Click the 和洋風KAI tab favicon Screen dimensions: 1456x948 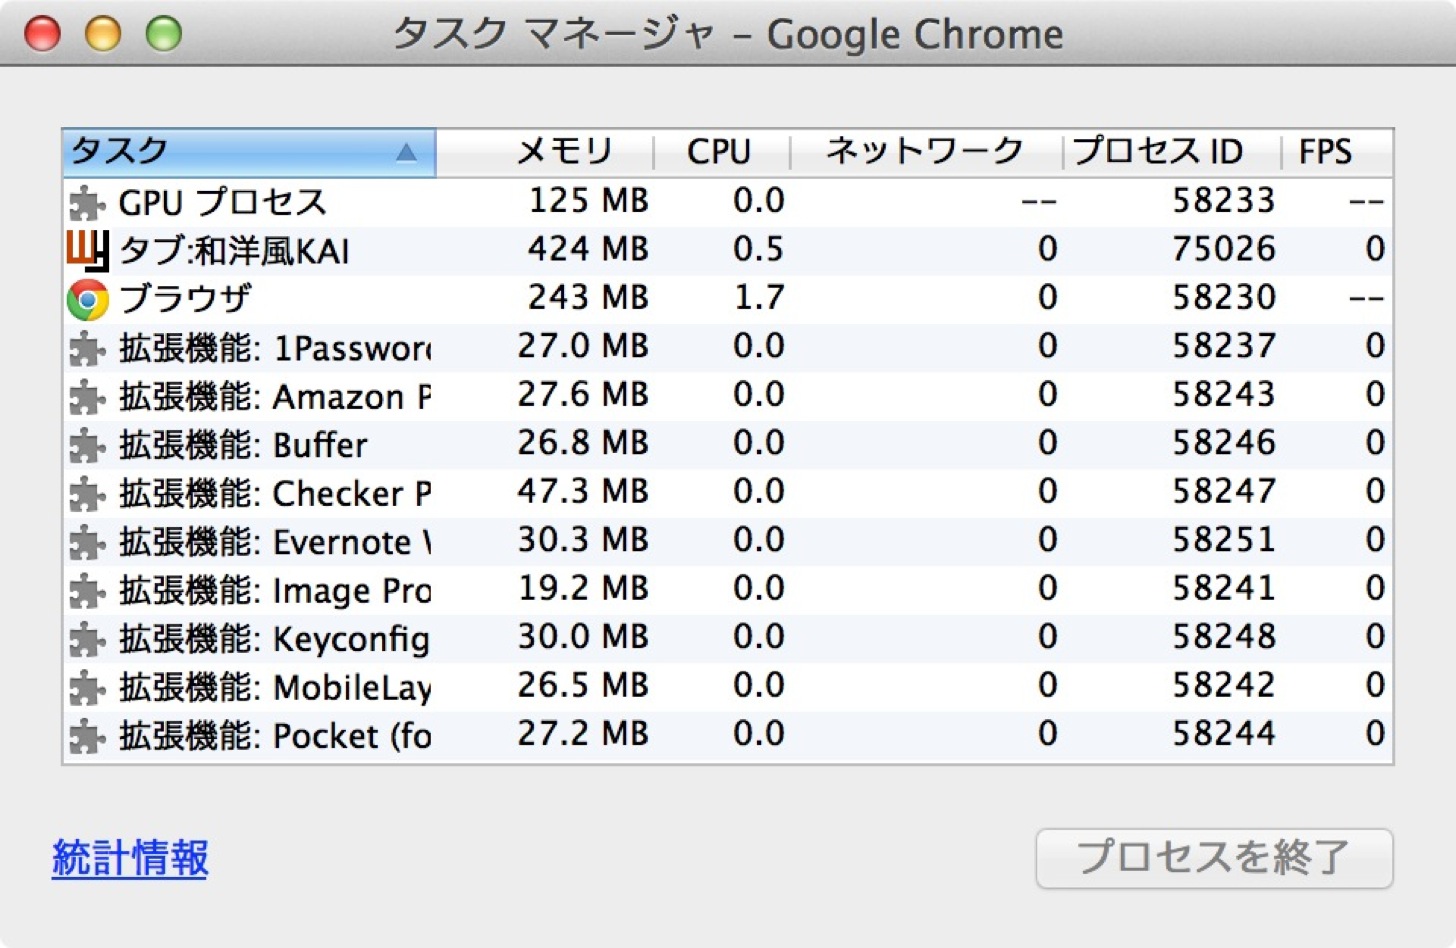(x=87, y=250)
